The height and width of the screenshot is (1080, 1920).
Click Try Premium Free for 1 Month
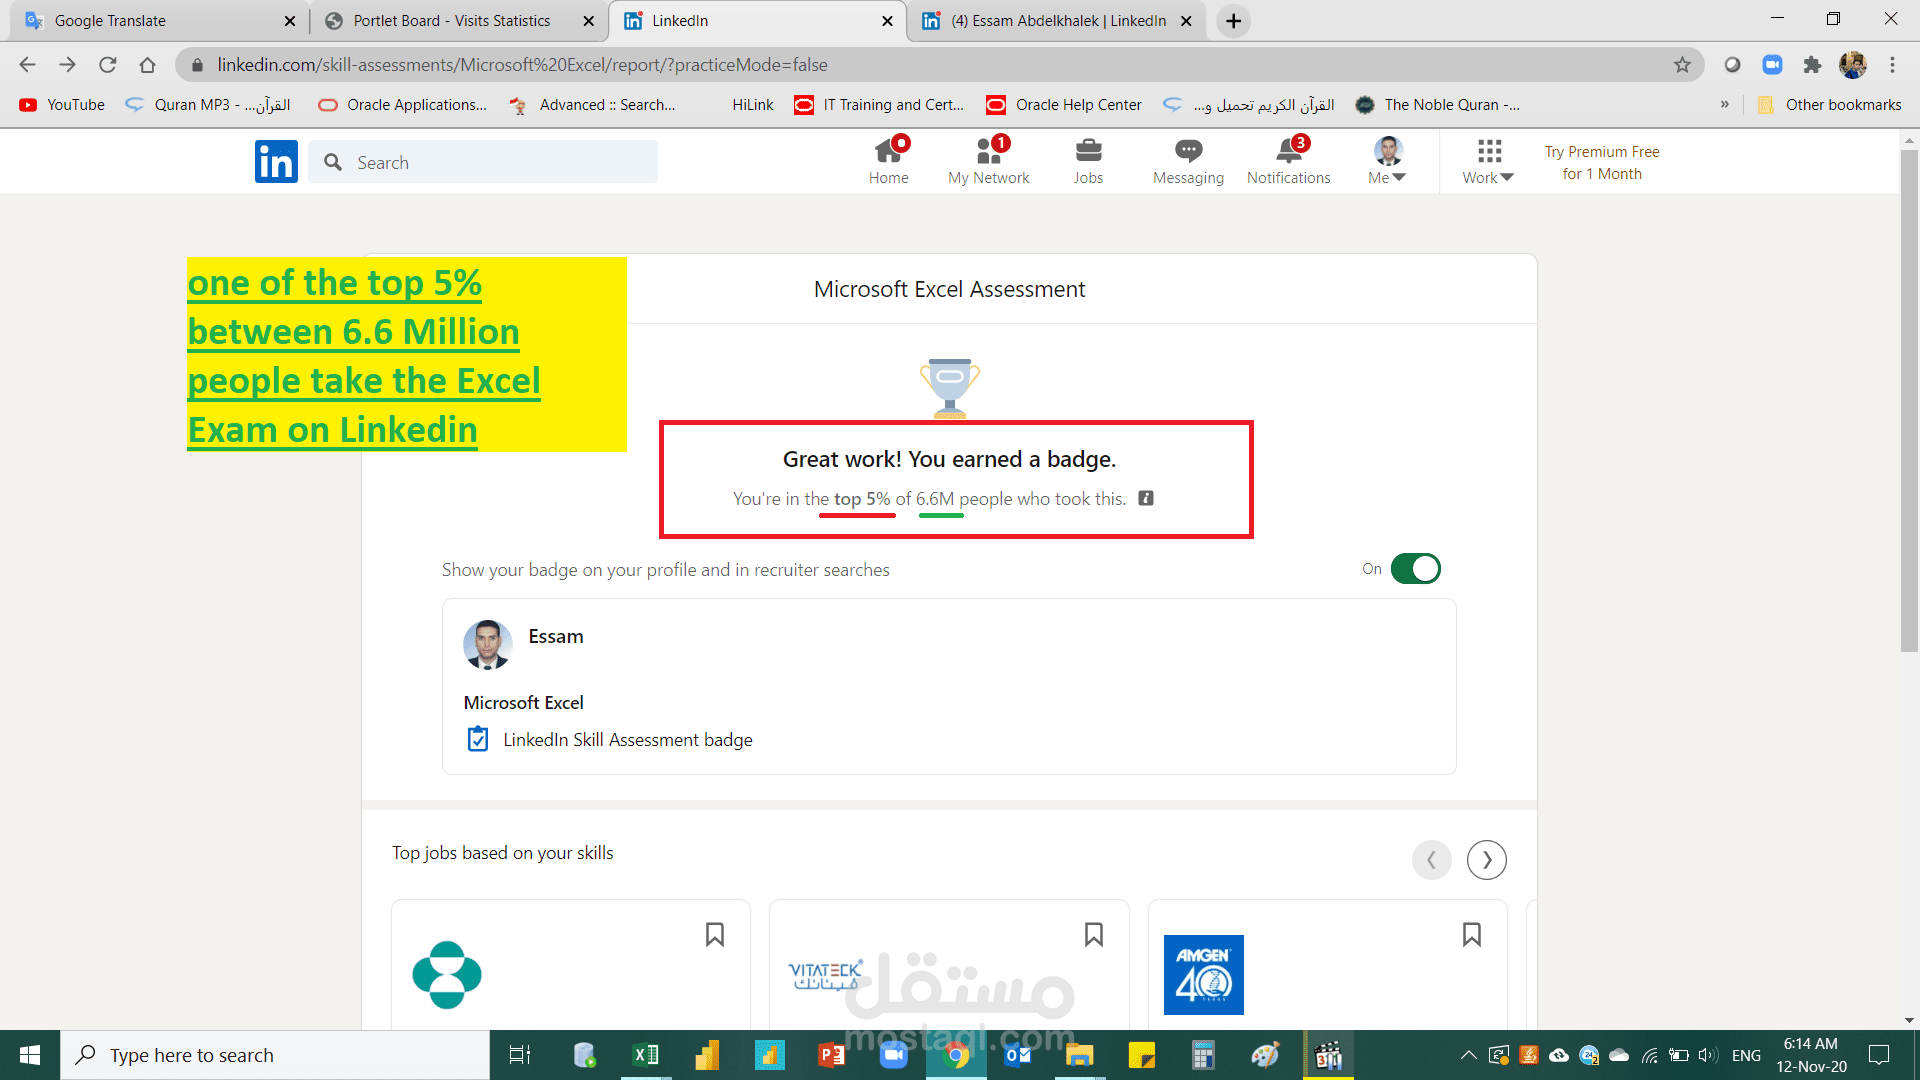1600,162
